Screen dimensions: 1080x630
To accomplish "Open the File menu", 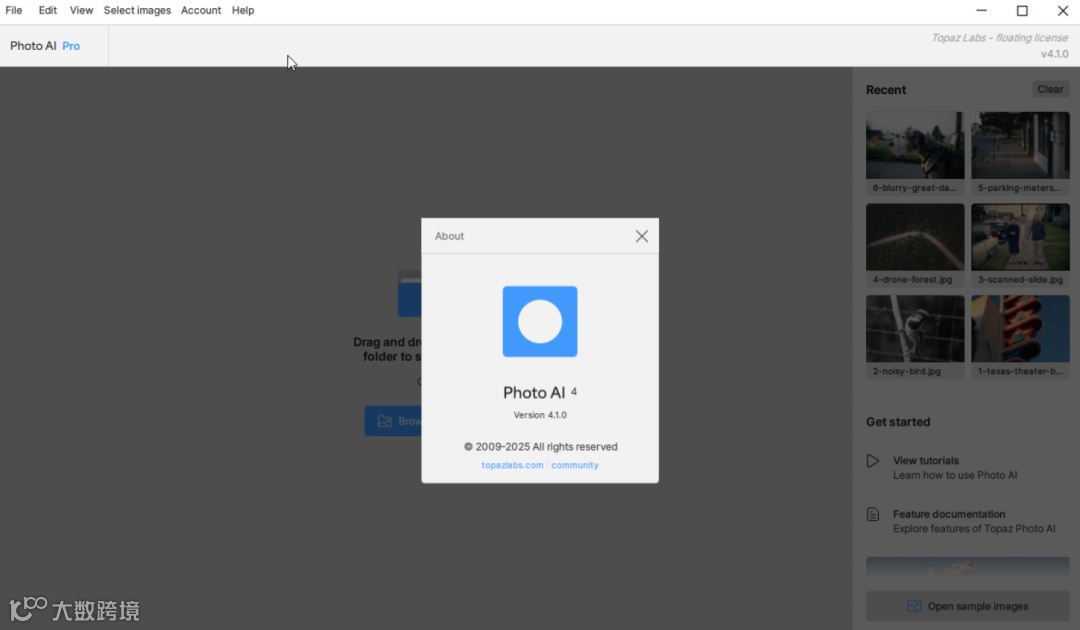I will (x=14, y=10).
